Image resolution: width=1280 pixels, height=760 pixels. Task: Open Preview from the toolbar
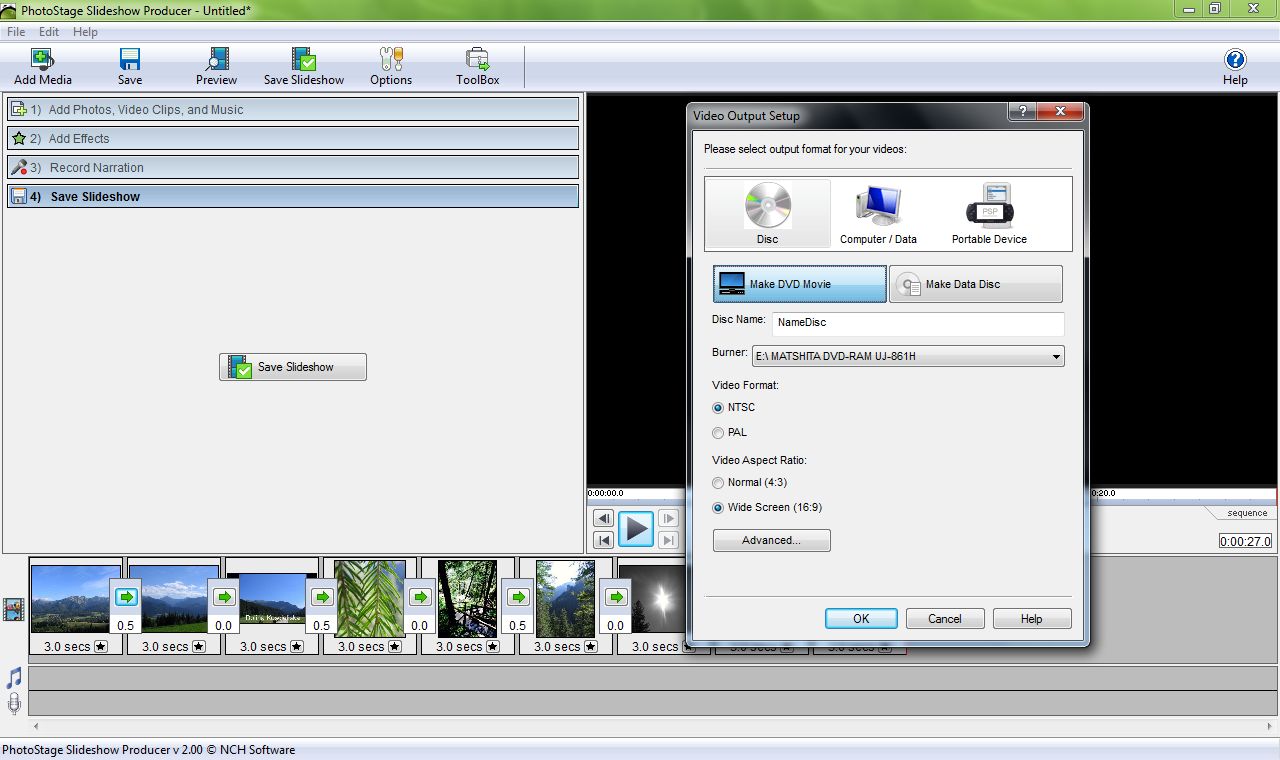[216, 67]
